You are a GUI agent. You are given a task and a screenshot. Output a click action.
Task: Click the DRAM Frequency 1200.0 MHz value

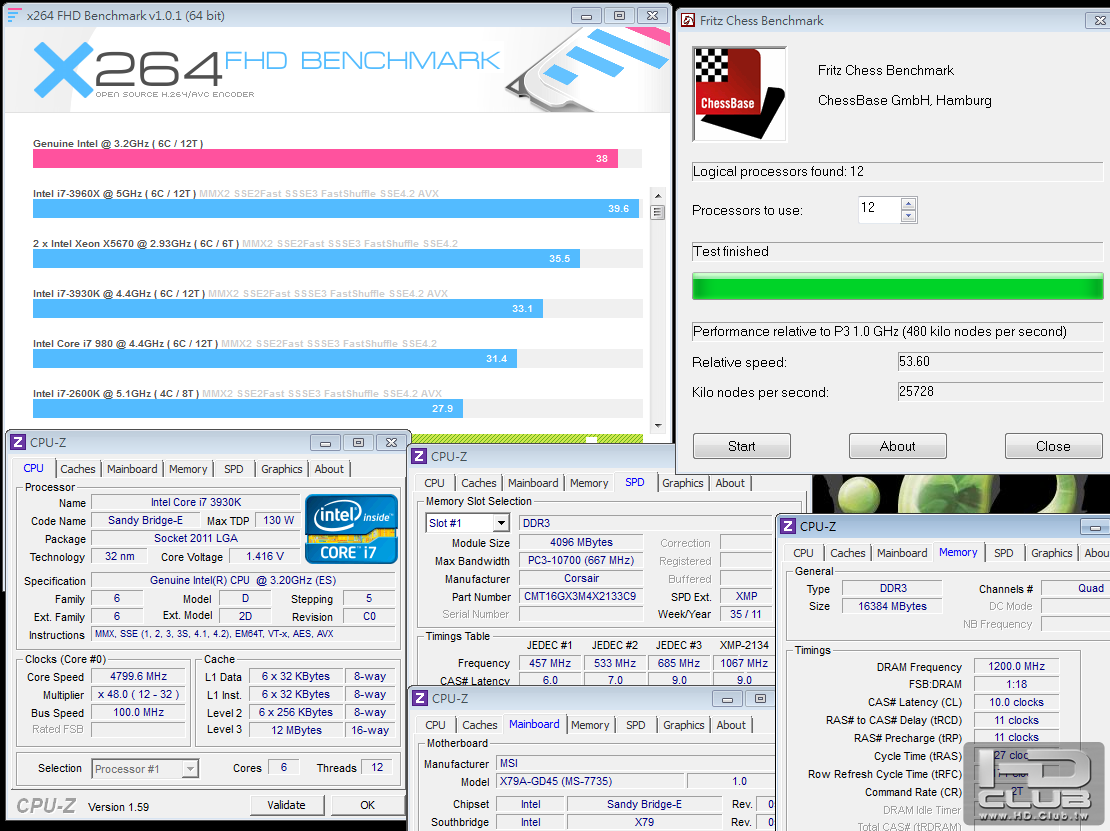point(1016,666)
